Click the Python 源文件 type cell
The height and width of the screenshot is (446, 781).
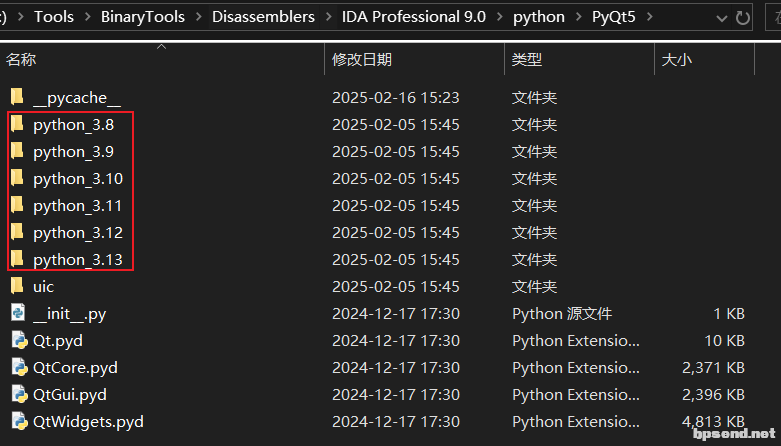(562, 313)
